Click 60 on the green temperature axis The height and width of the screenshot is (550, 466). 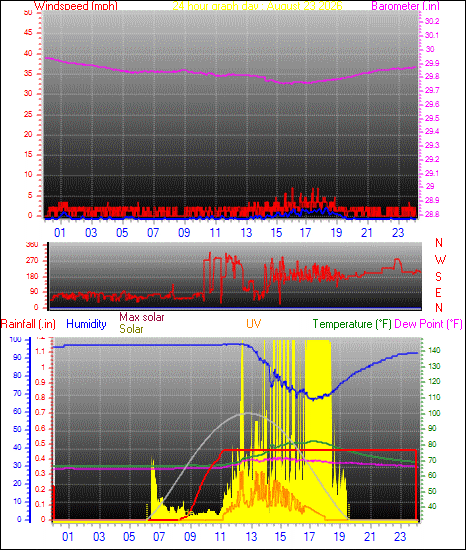pos(432,475)
